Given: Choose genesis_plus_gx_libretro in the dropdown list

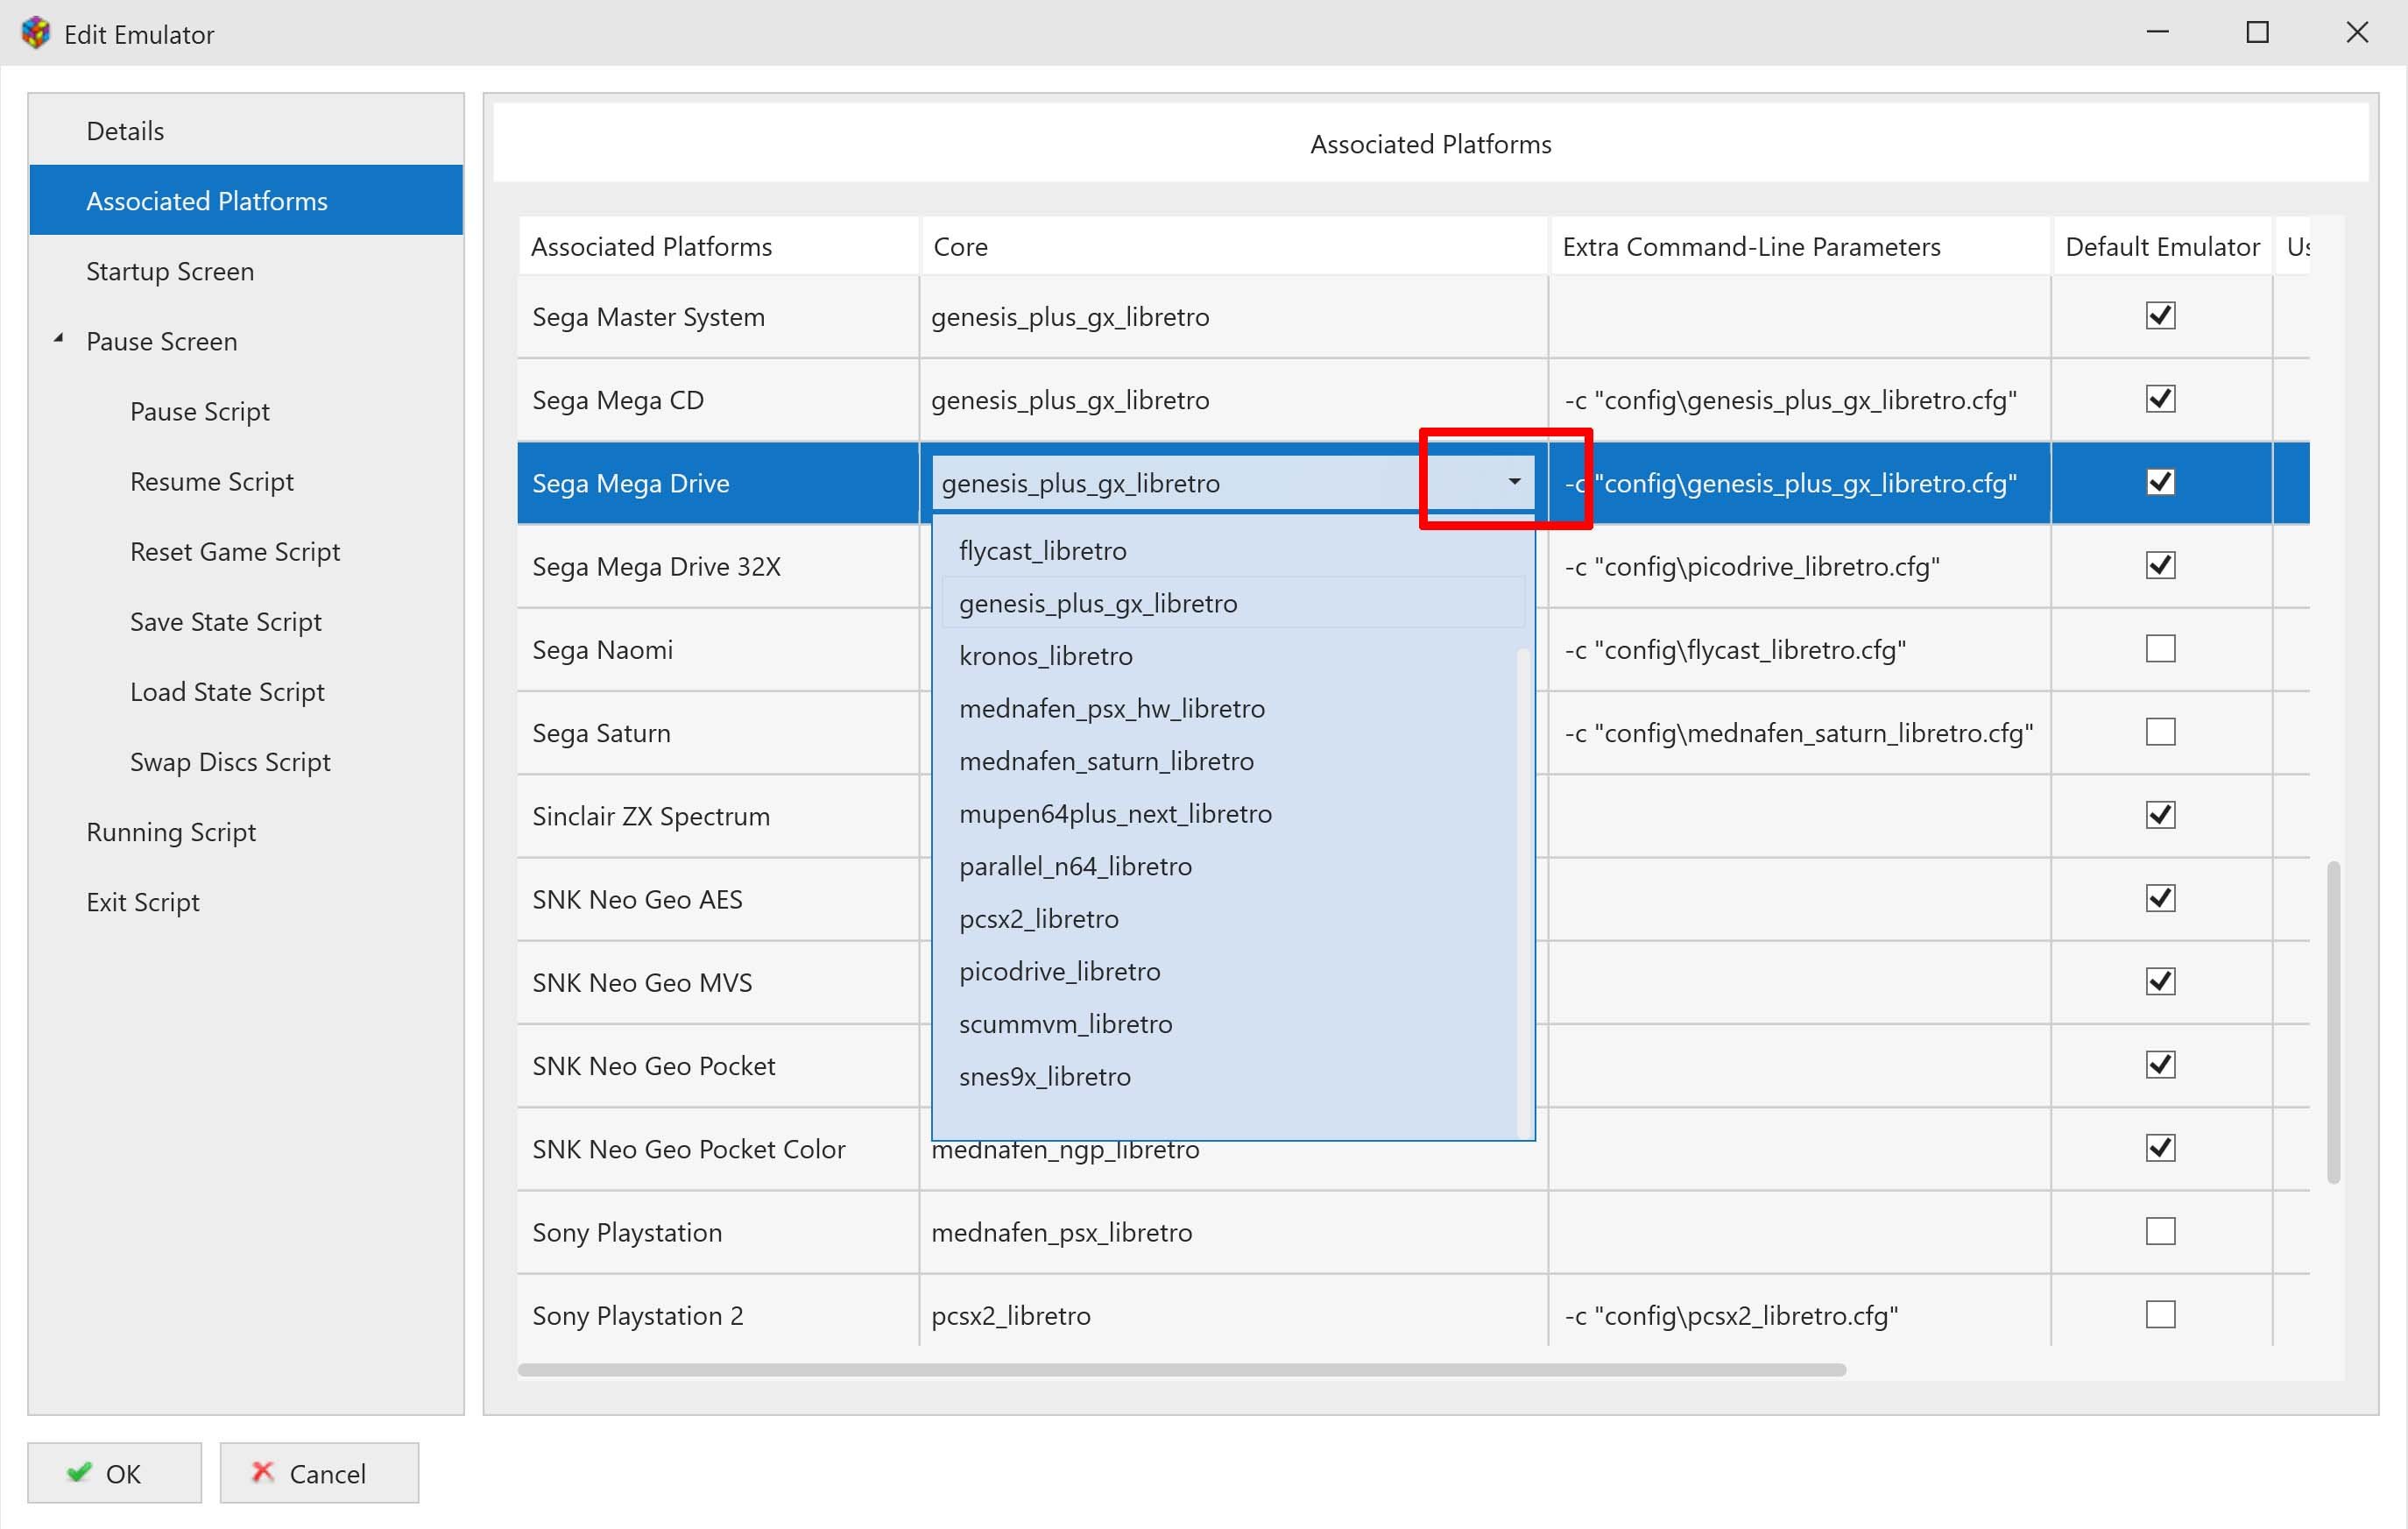Looking at the screenshot, I should point(1232,603).
